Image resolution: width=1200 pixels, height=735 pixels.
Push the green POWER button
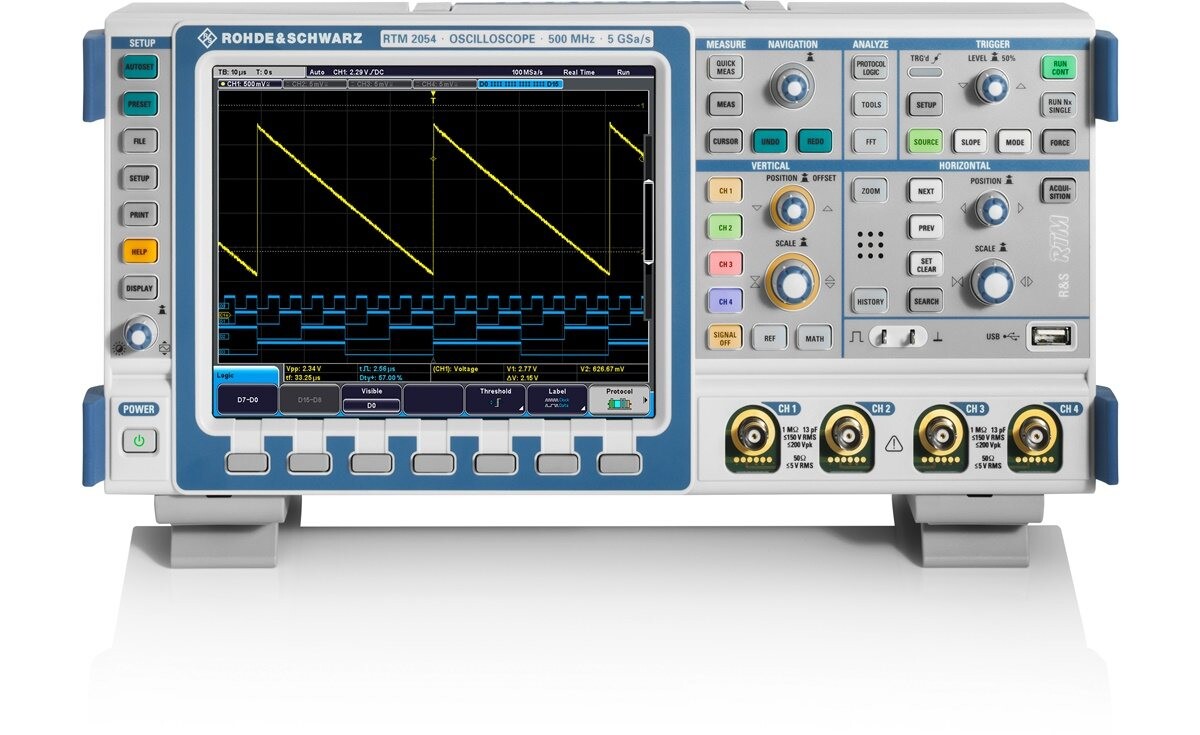coord(140,440)
